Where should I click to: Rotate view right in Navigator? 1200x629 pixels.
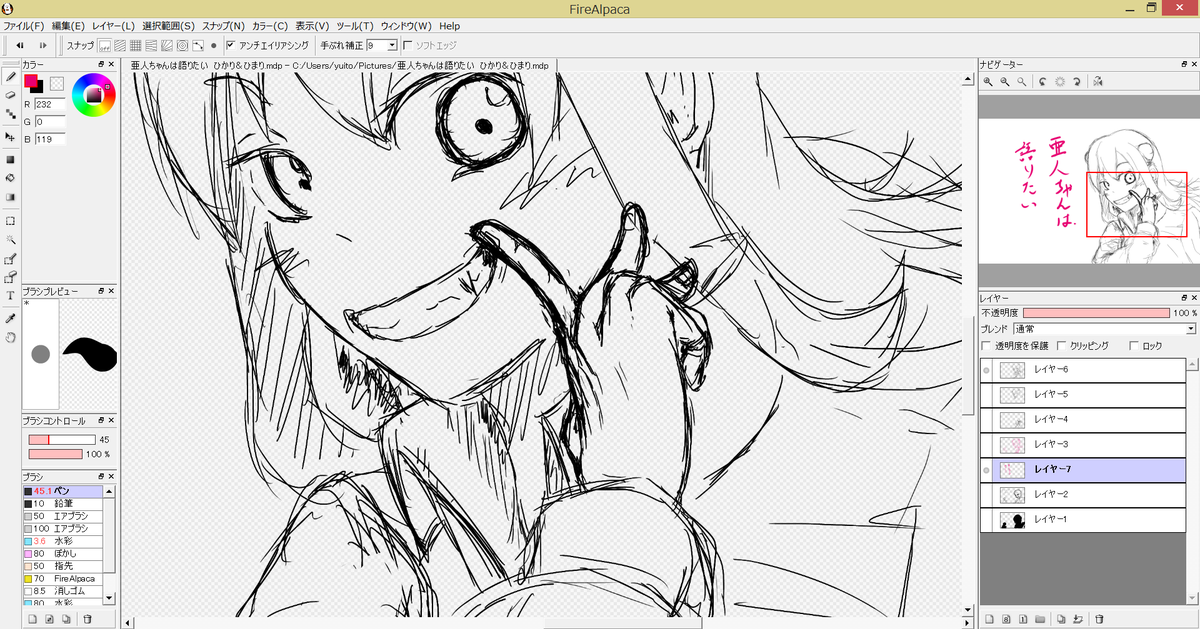coord(1076,82)
